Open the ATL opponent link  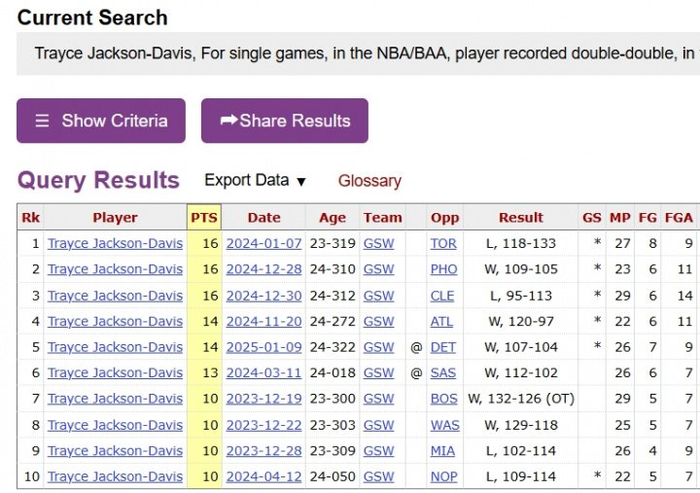442,321
